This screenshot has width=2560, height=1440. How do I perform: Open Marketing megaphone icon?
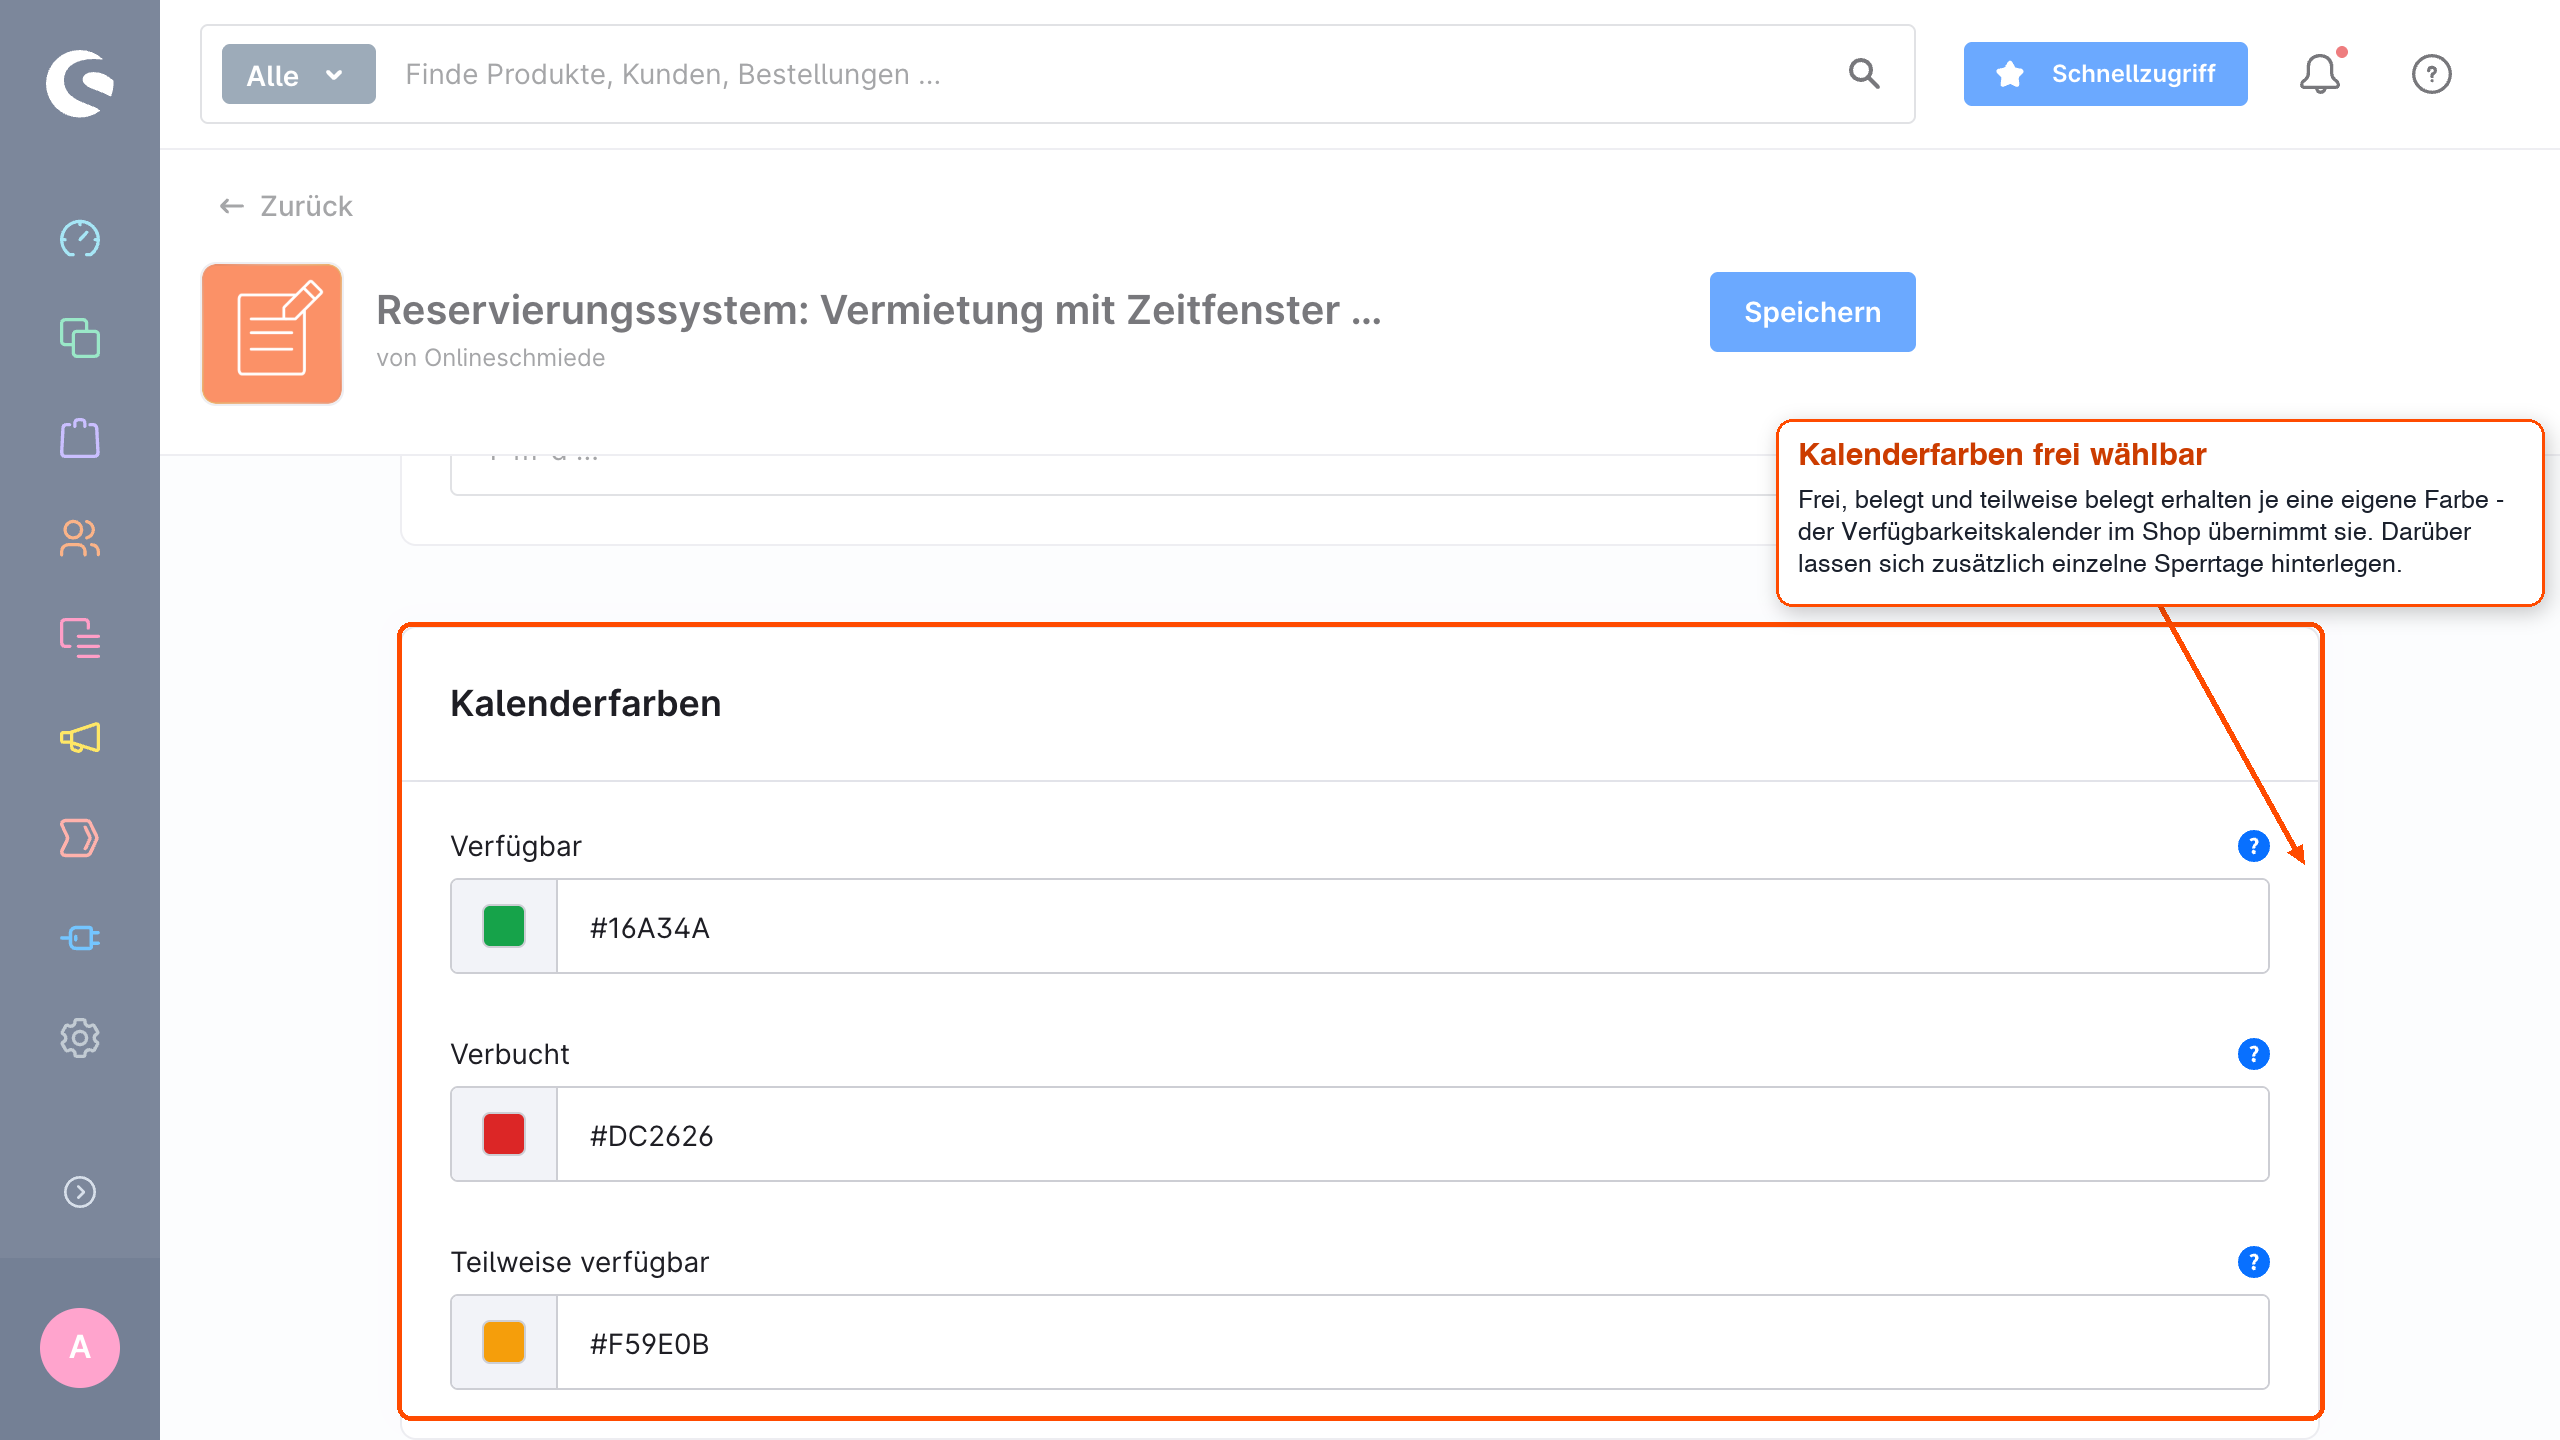[x=80, y=738]
